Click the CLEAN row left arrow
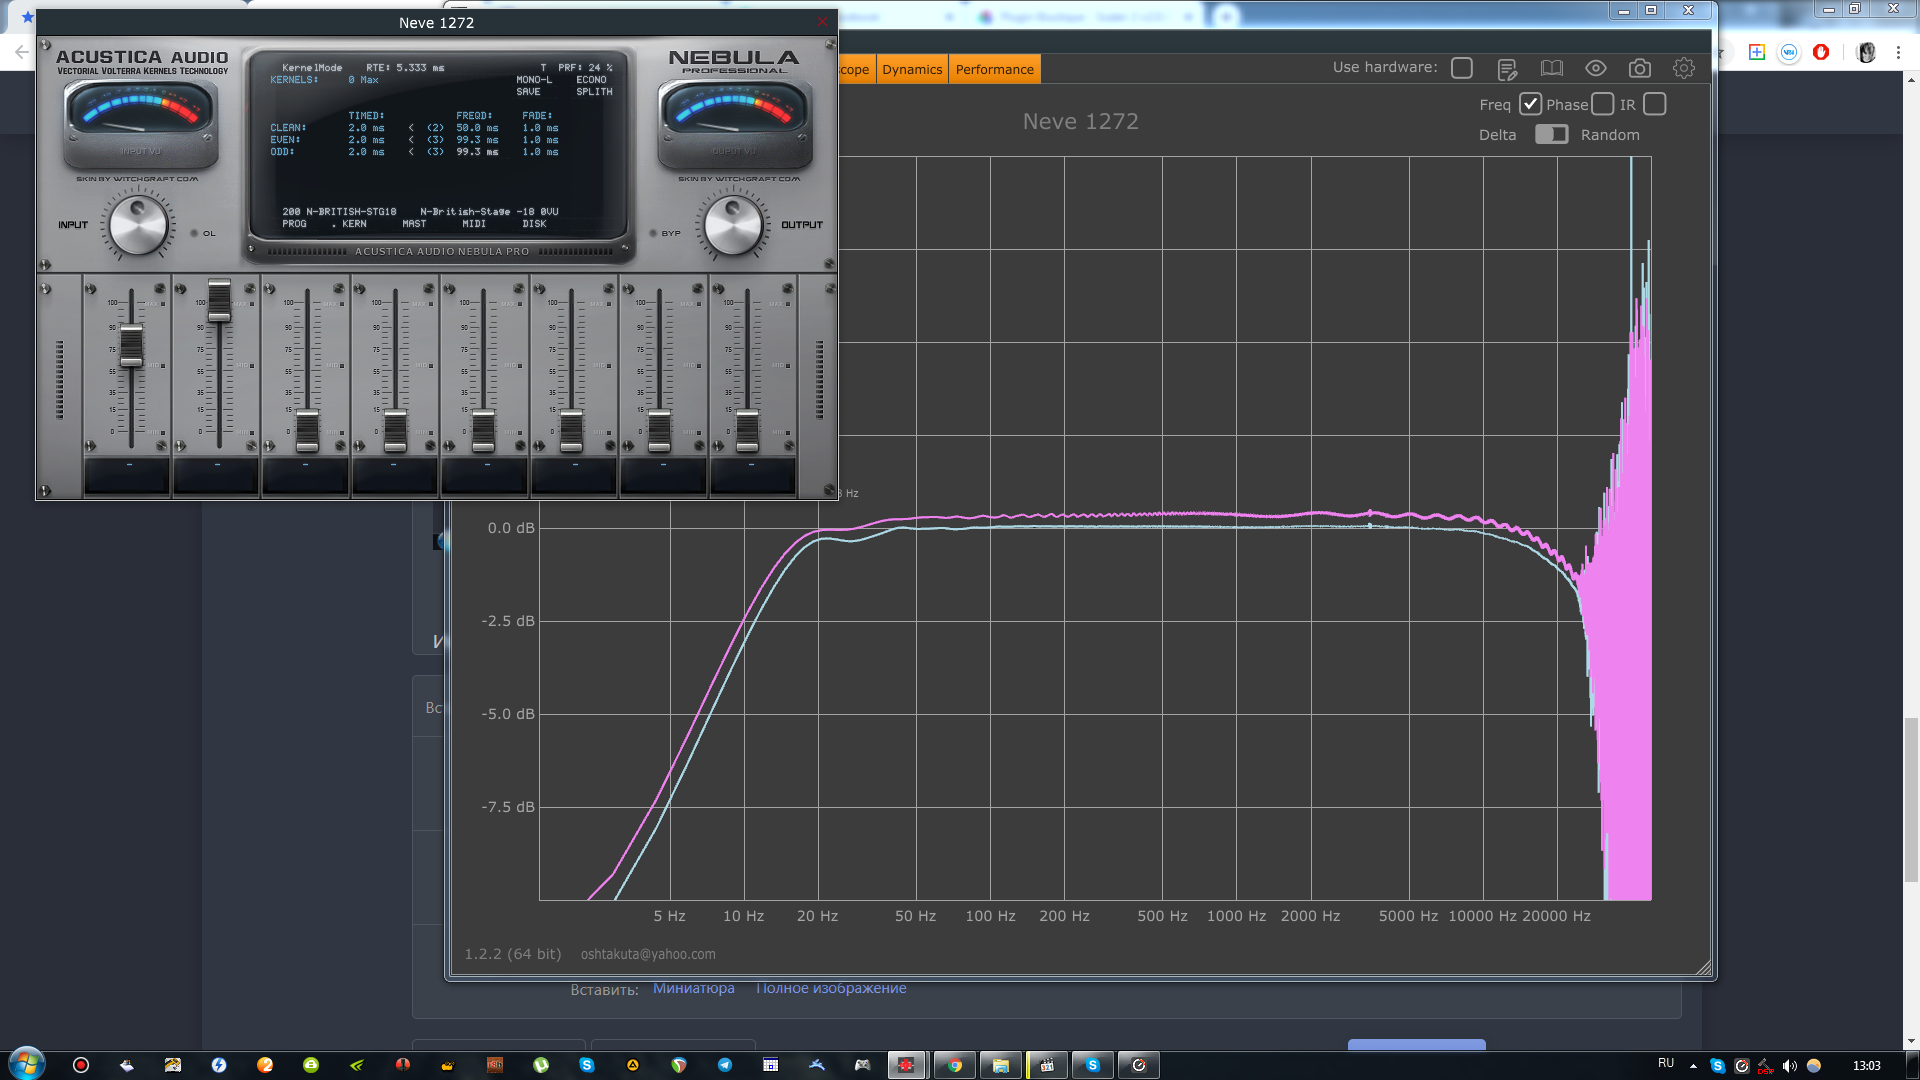This screenshot has width=1920, height=1080. [x=411, y=128]
